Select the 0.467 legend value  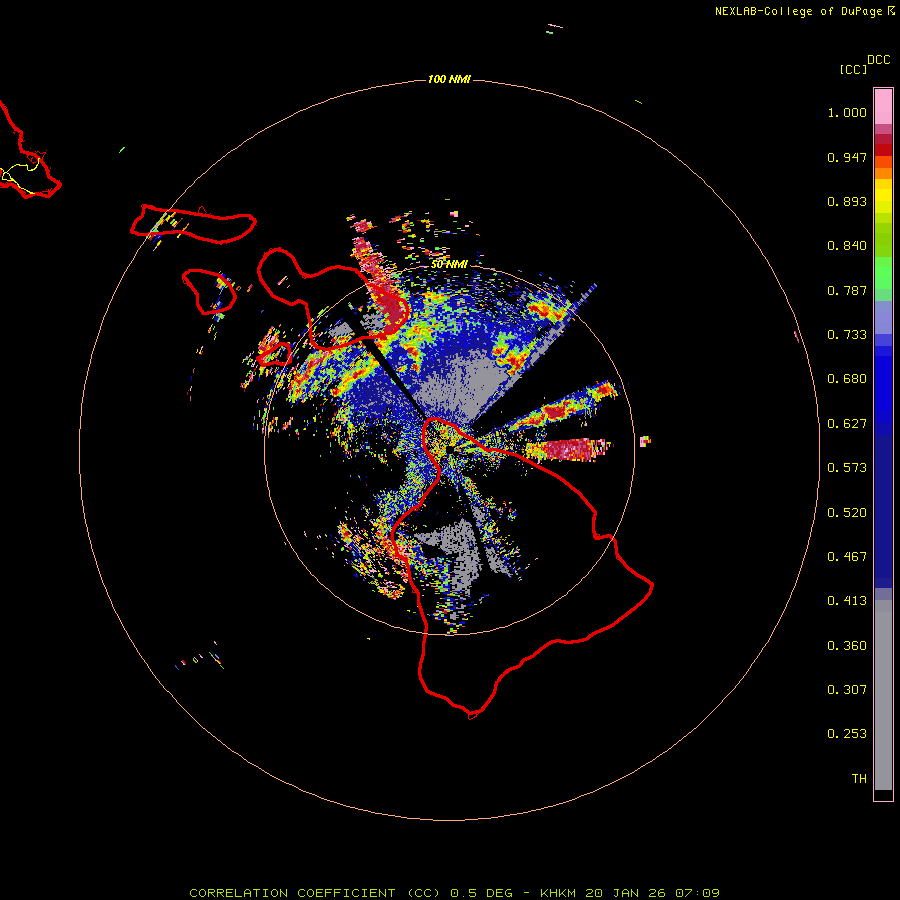coord(847,557)
